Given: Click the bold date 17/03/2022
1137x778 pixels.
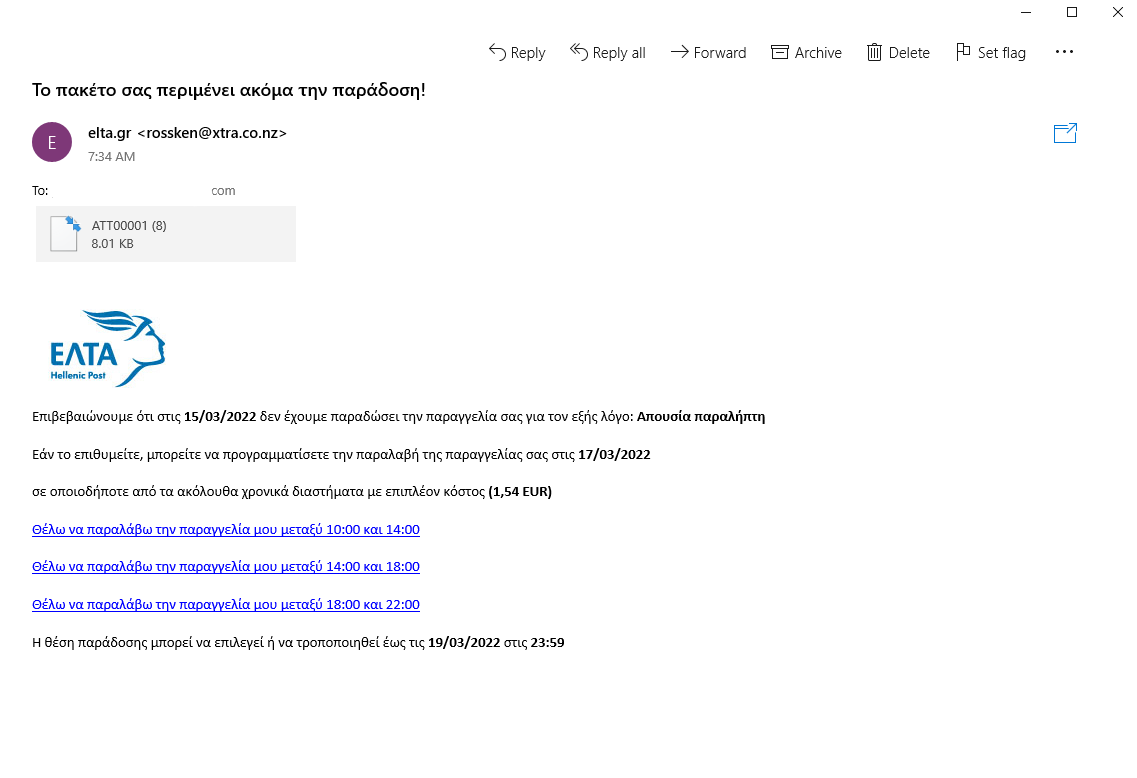Looking at the screenshot, I should coord(614,455).
